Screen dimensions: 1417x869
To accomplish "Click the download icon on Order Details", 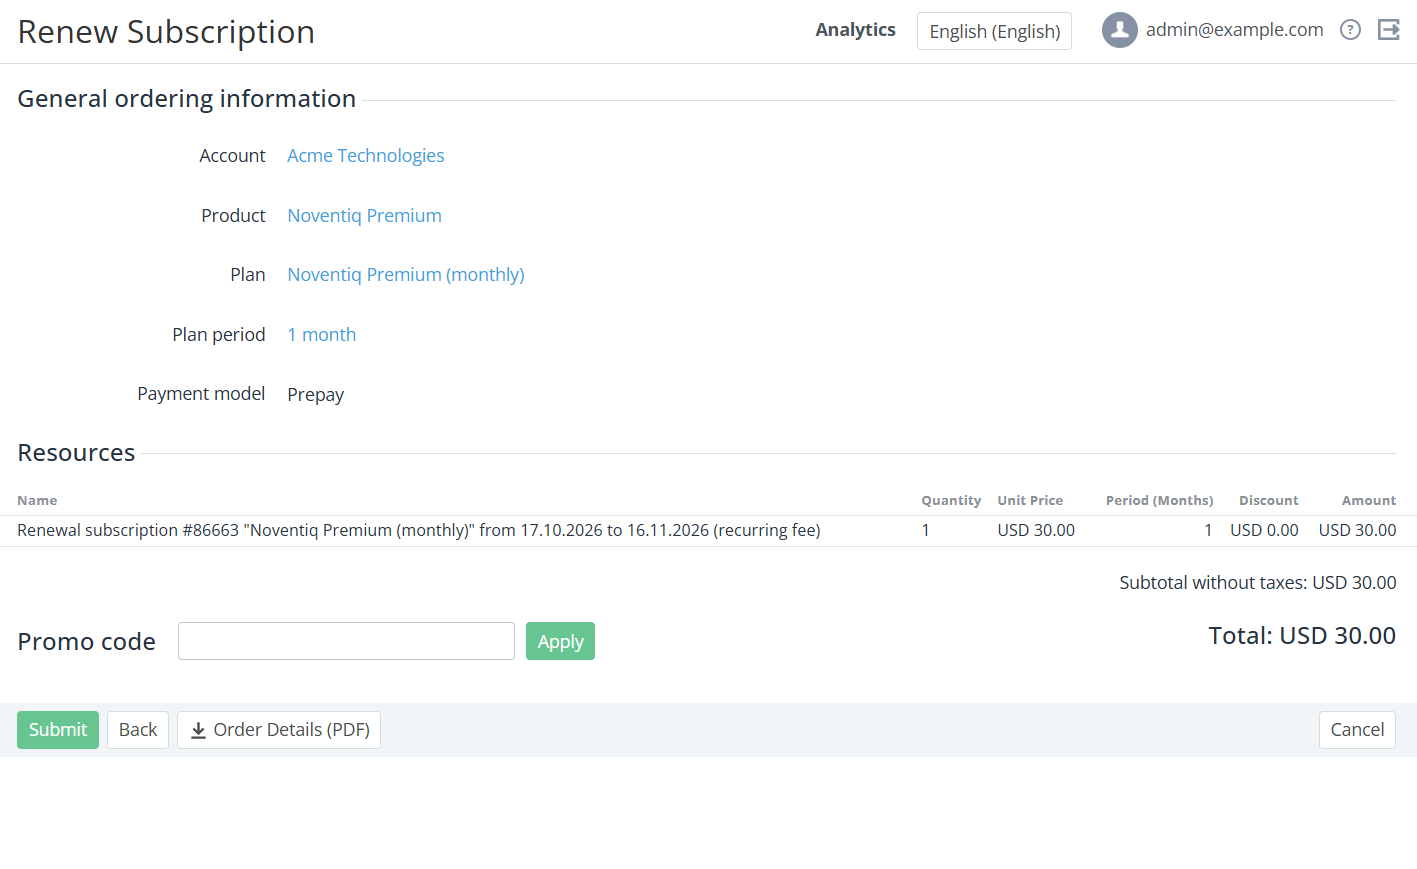I will pos(198,730).
